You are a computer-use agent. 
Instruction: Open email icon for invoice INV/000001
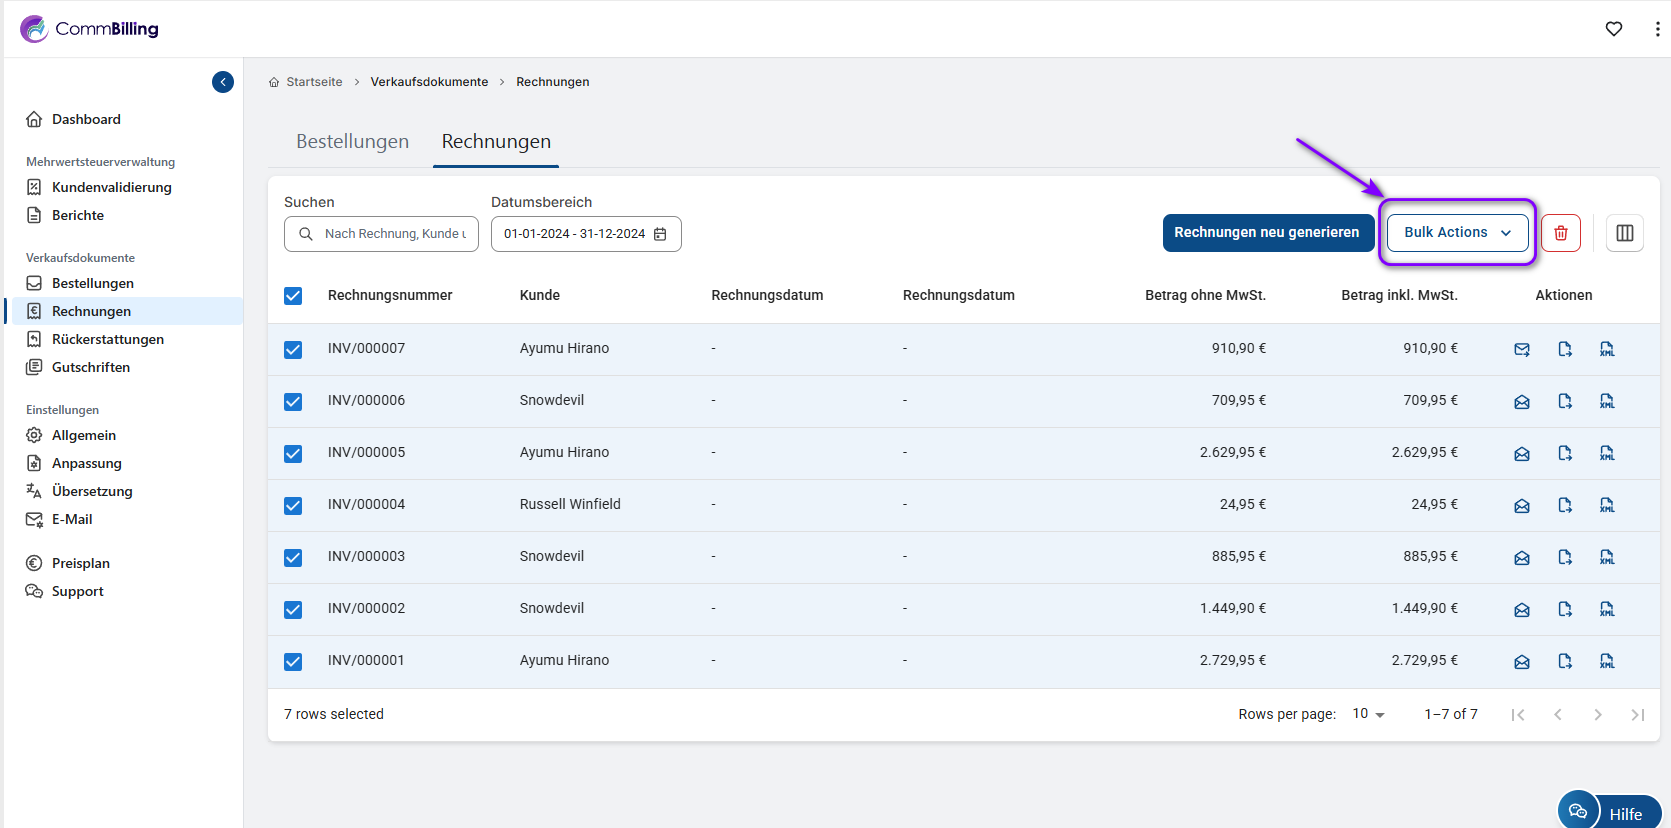1521,661
